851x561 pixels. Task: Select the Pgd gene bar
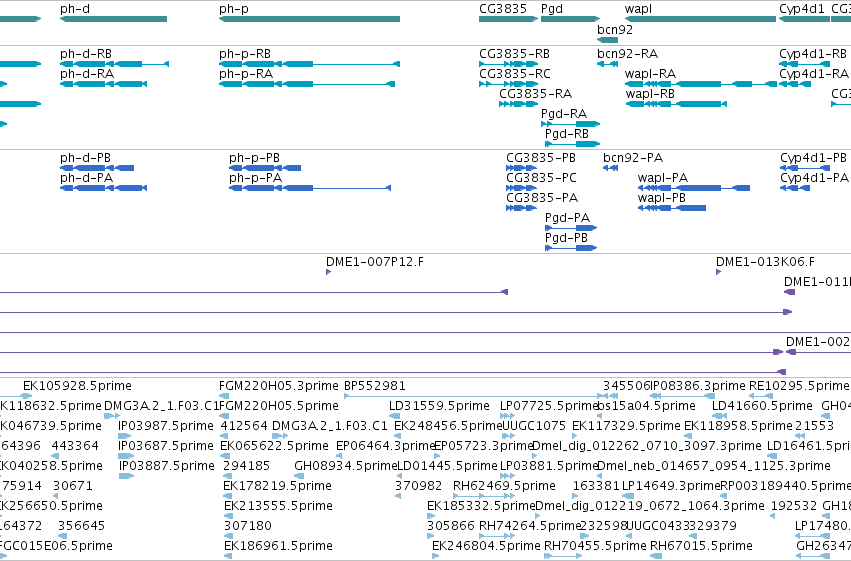tap(570, 19)
